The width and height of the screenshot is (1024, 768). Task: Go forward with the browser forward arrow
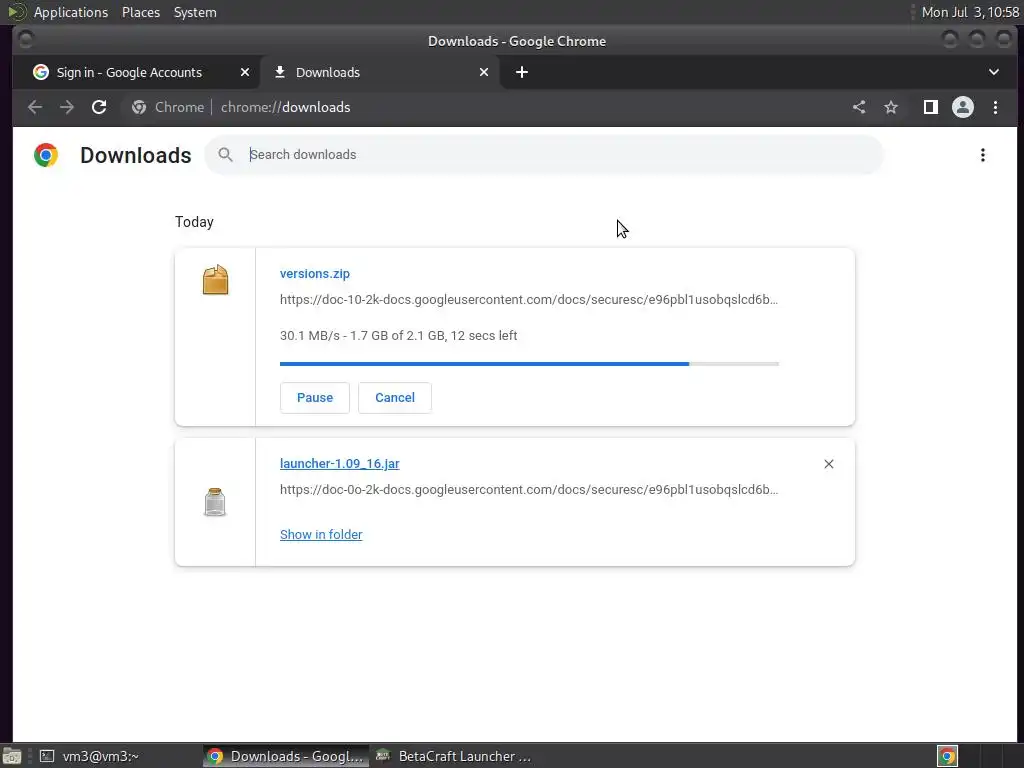pos(67,107)
